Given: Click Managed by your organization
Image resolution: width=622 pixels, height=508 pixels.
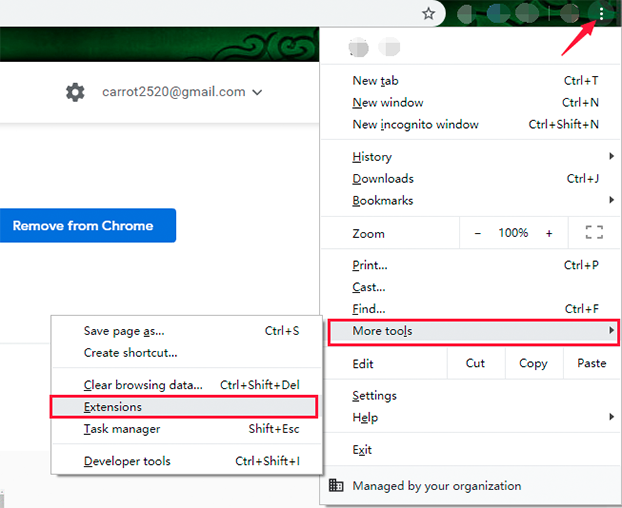Looking at the screenshot, I should pos(436,485).
